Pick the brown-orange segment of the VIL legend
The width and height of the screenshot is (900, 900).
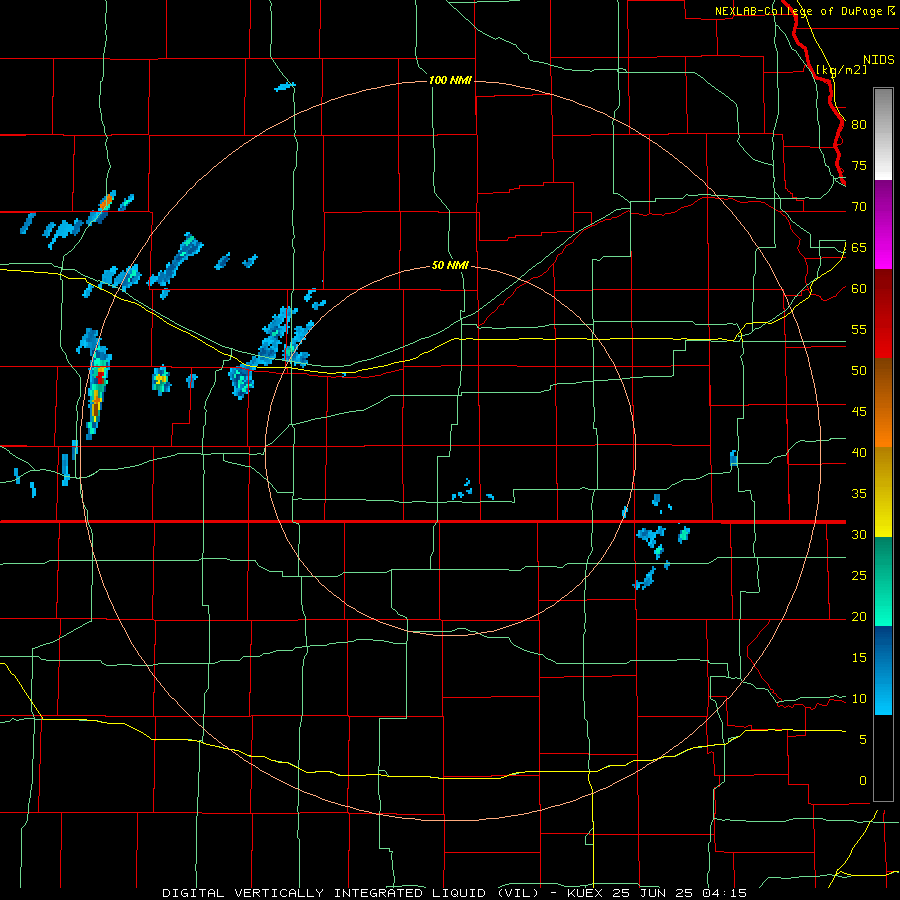883,402
